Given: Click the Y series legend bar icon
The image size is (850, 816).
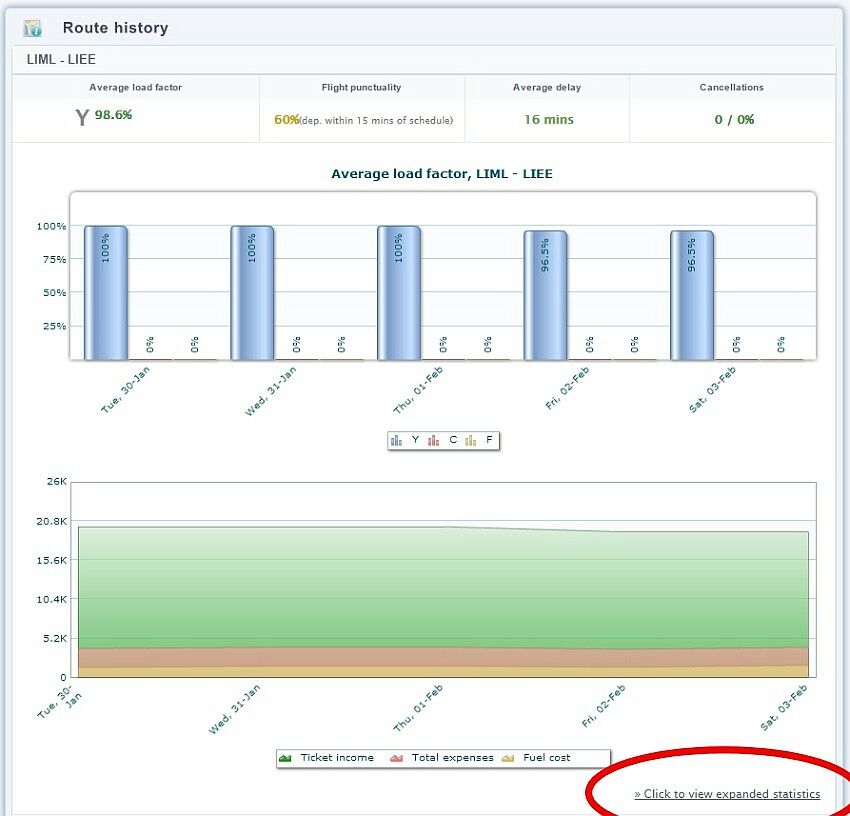Looking at the screenshot, I should (397, 440).
